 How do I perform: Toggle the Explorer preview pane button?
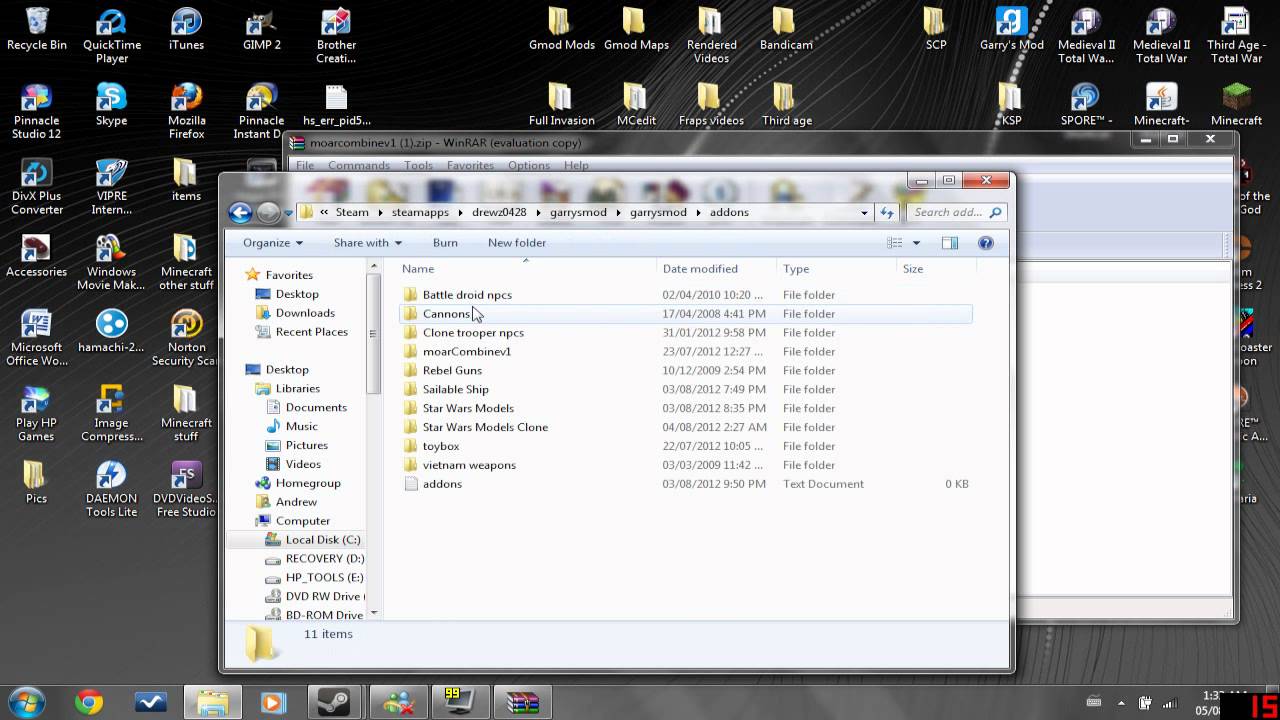[x=950, y=243]
